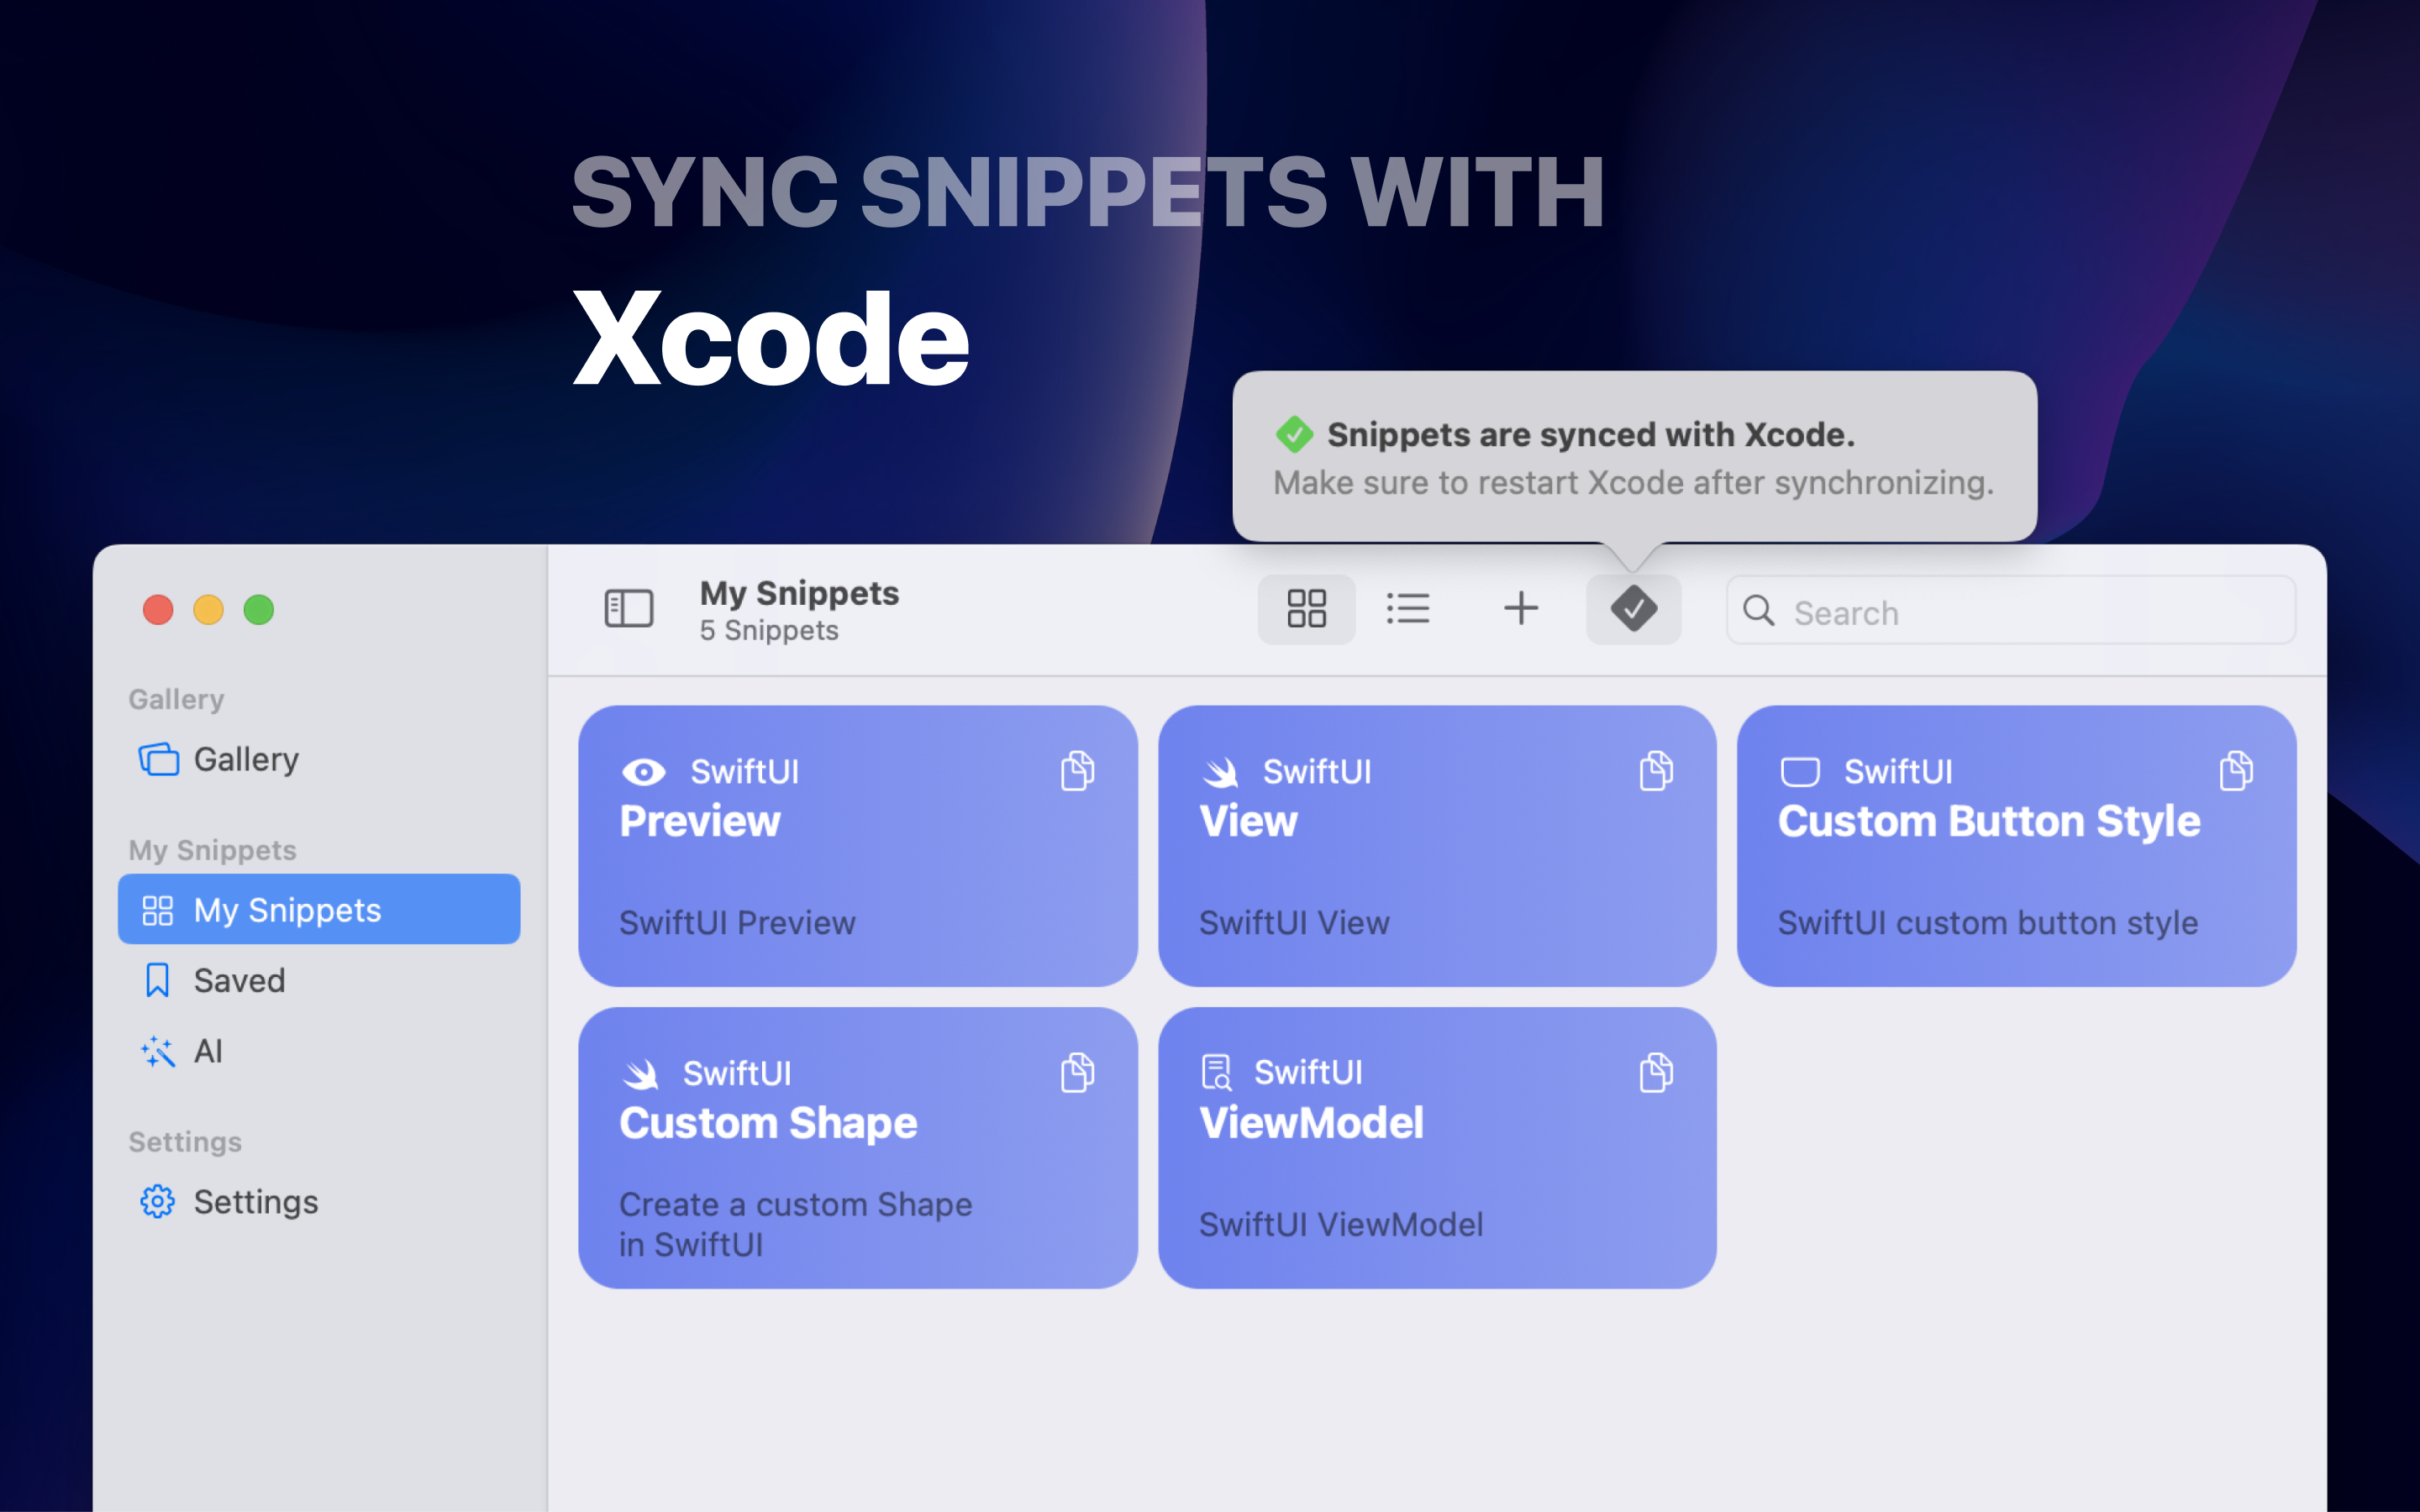Click the eye icon on Preview card
The width and height of the screenshot is (2420, 1512).
643,772
